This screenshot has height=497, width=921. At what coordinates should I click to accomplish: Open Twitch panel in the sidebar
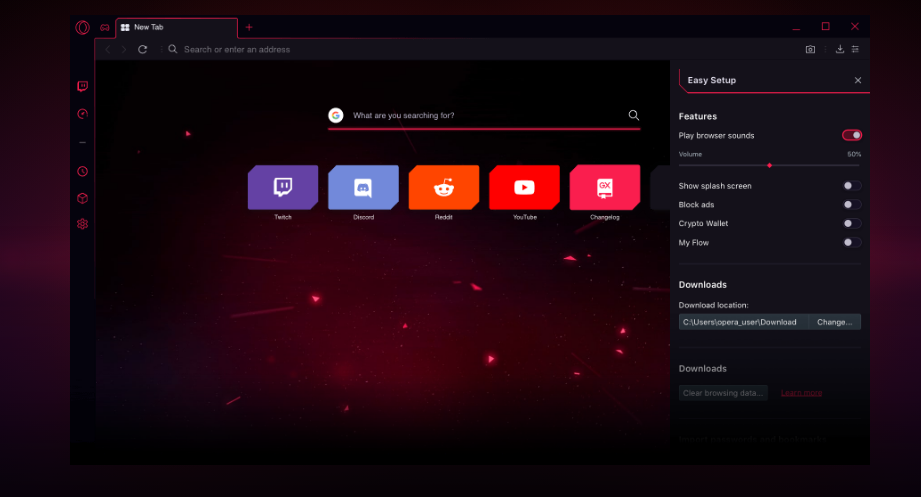point(83,86)
